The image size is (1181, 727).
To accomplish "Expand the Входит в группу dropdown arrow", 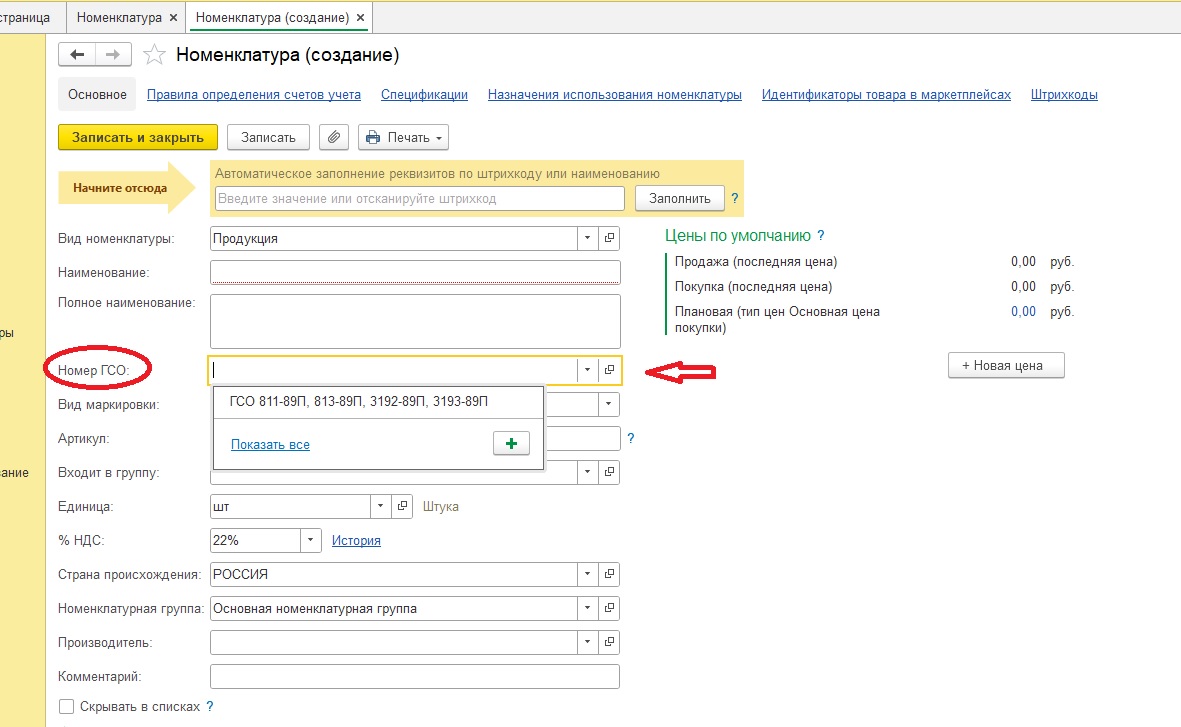I will 587,472.
